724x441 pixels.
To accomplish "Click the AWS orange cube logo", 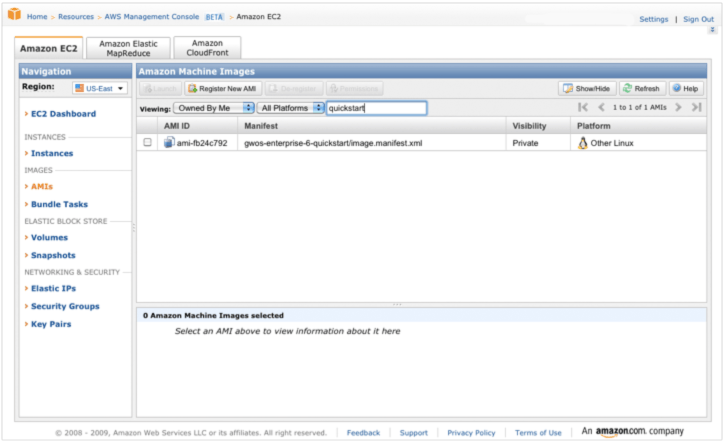I will tap(15, 14).
